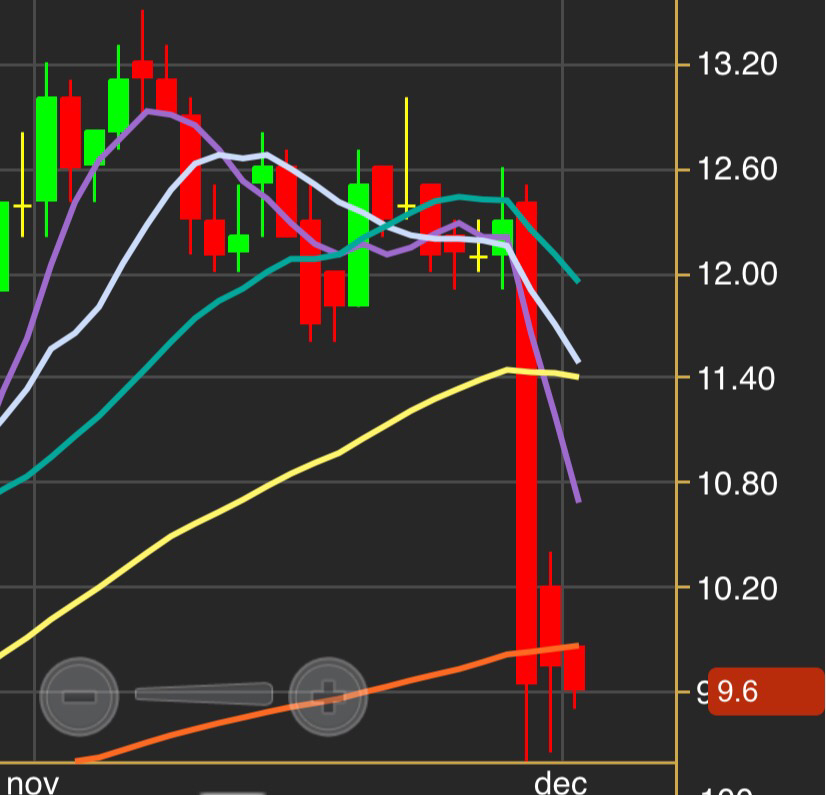Viewport: 826px width, 795px height.
Task: Click the 12.00 price axis label
Action: [736, 274]
